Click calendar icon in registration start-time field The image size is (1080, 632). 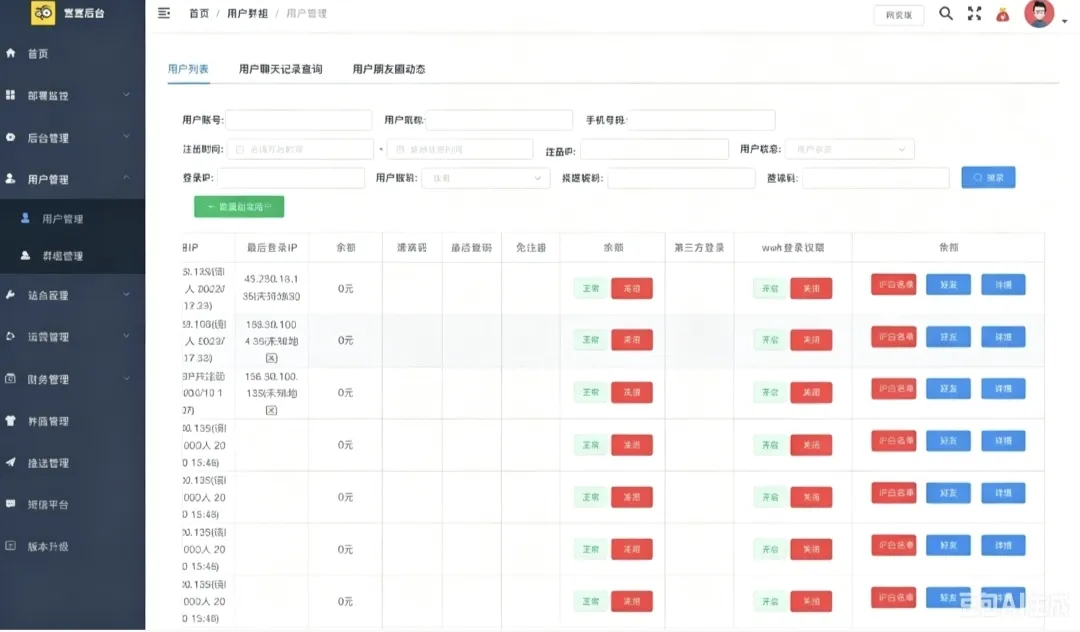click(x=240, y=149)
